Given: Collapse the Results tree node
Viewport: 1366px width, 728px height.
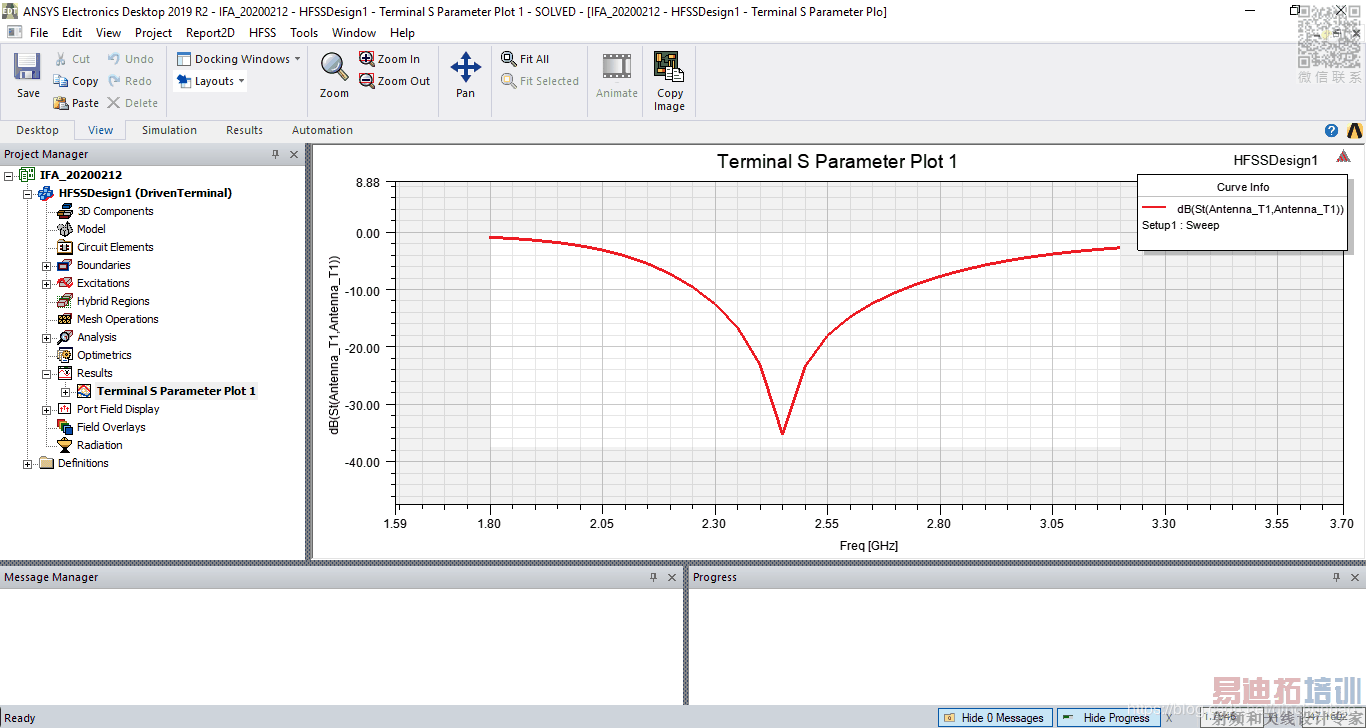Looking at the screenshot, I should [x=47, y=373].
